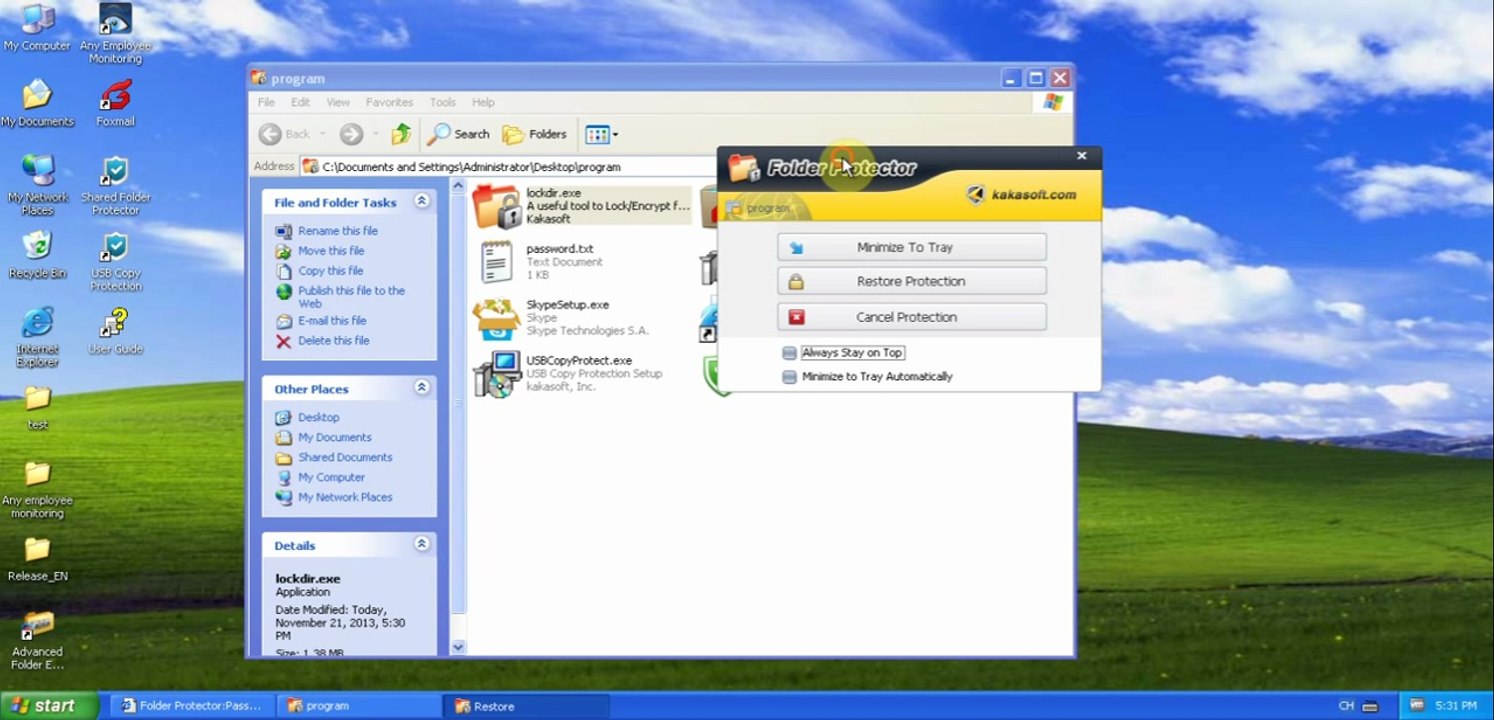Open My Documents desktop icon
Screen dimensions: 1494x720
point(37,103)
